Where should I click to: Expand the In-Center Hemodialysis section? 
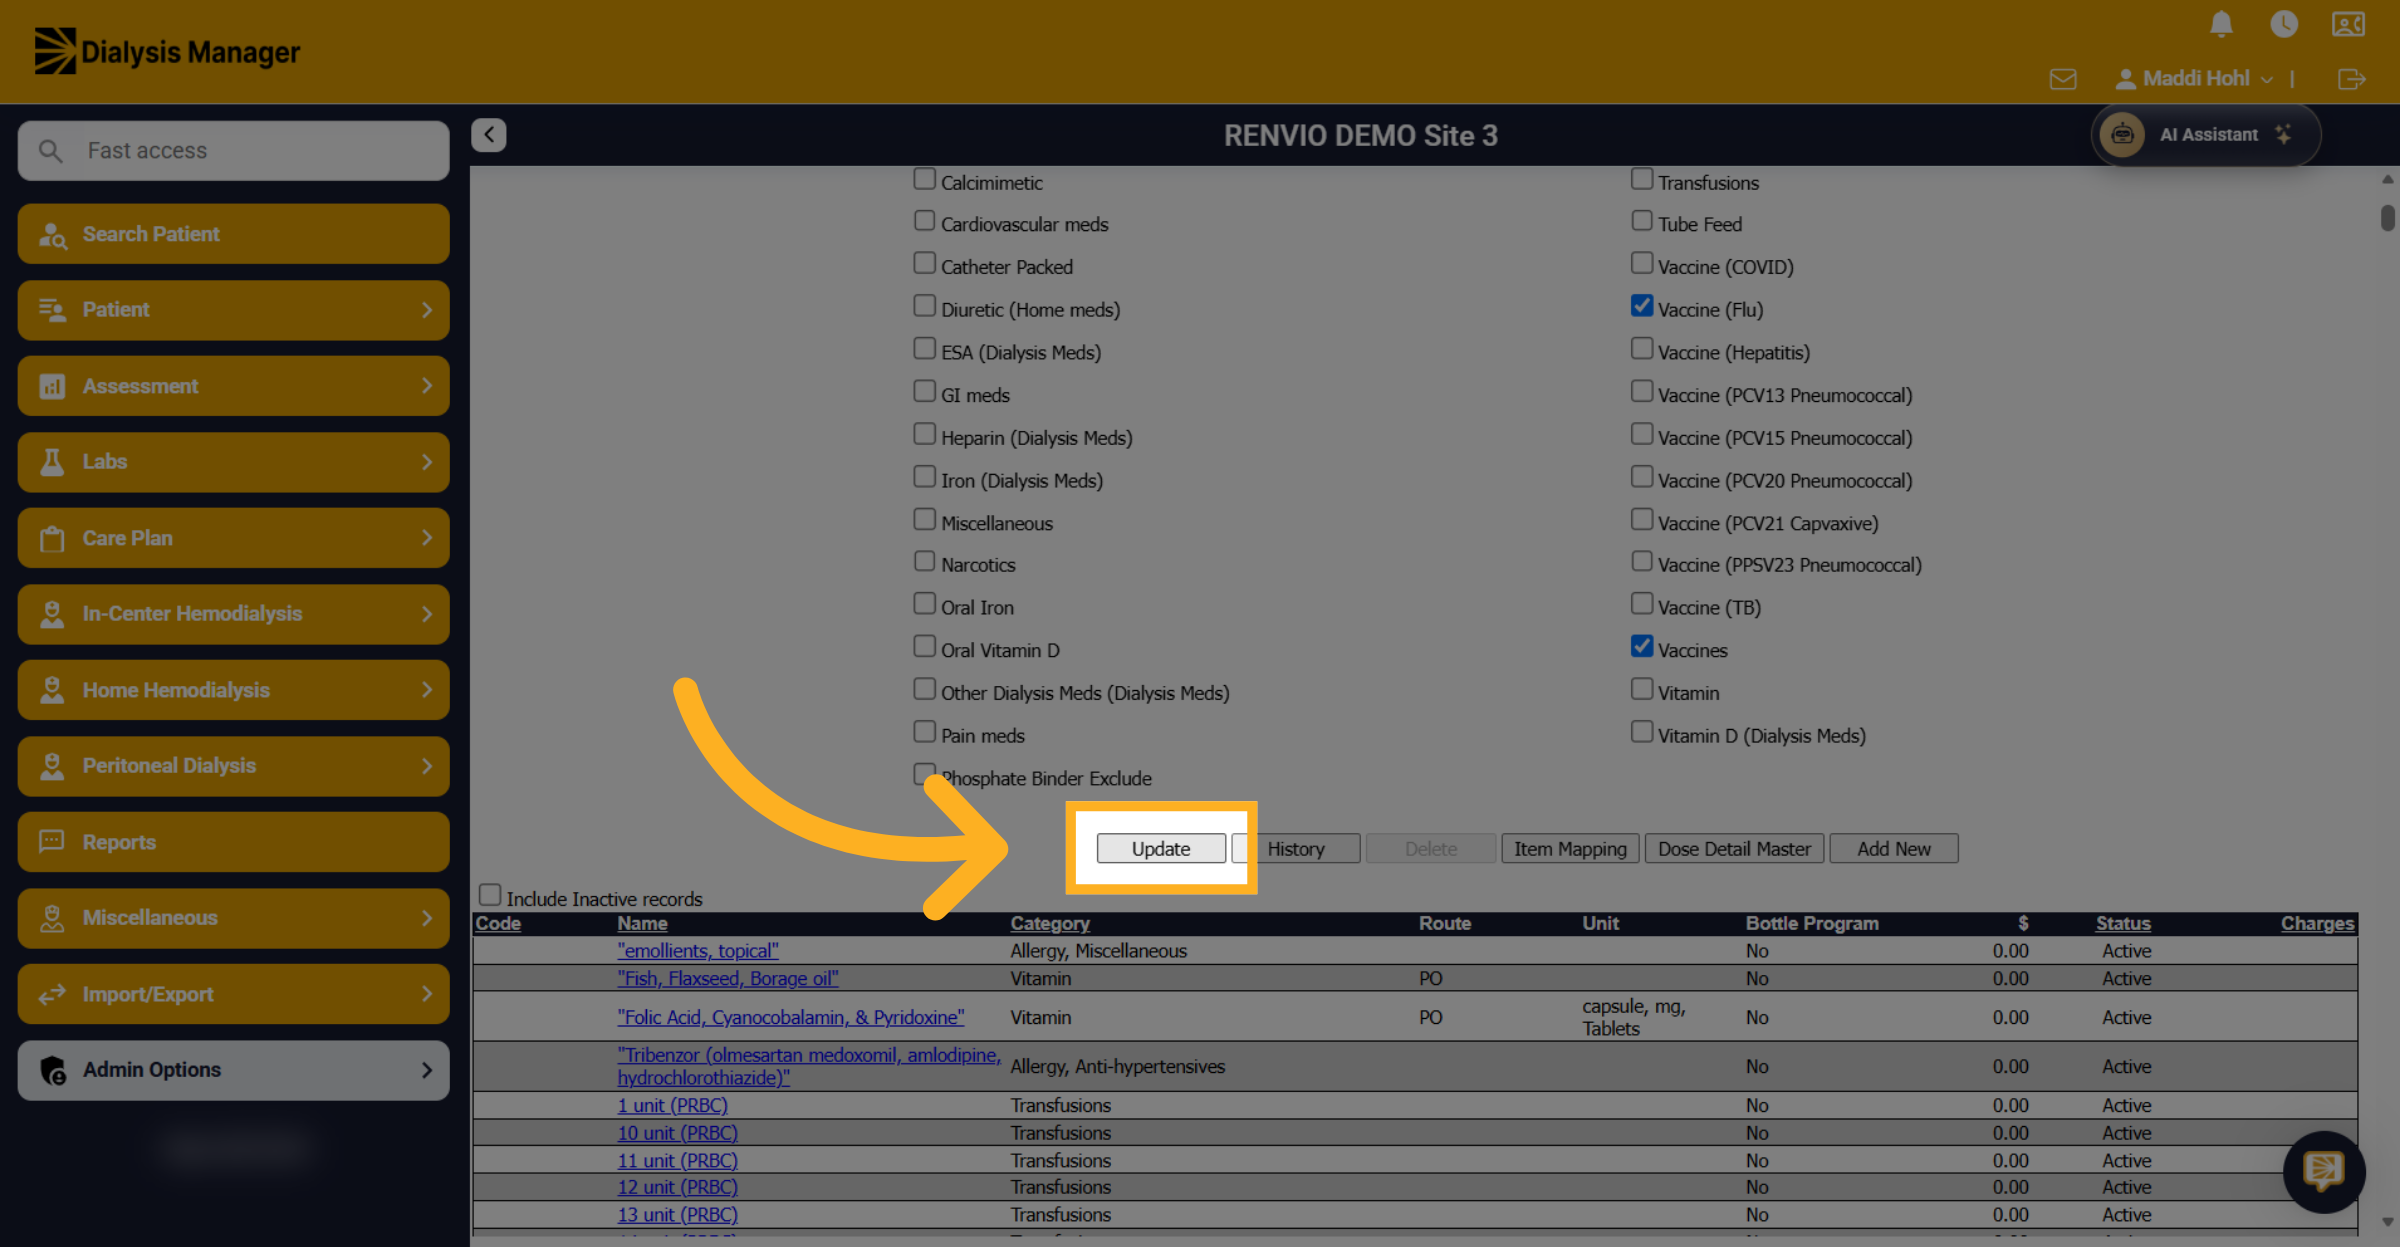point(233,614)
